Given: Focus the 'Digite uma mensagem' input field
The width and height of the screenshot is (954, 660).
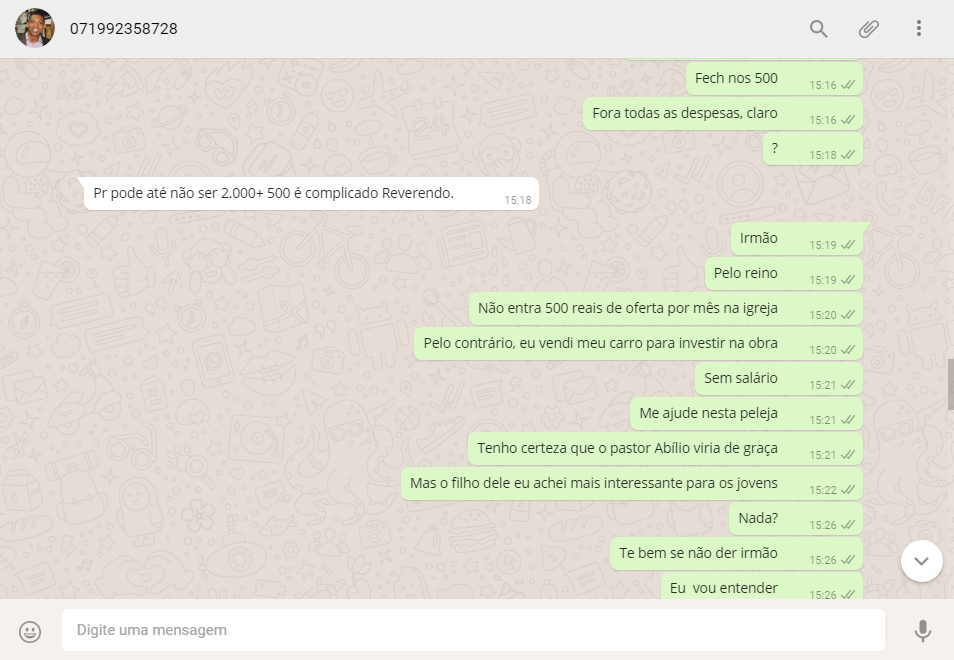Looking at the screenshot, I should tap(473, 630).
